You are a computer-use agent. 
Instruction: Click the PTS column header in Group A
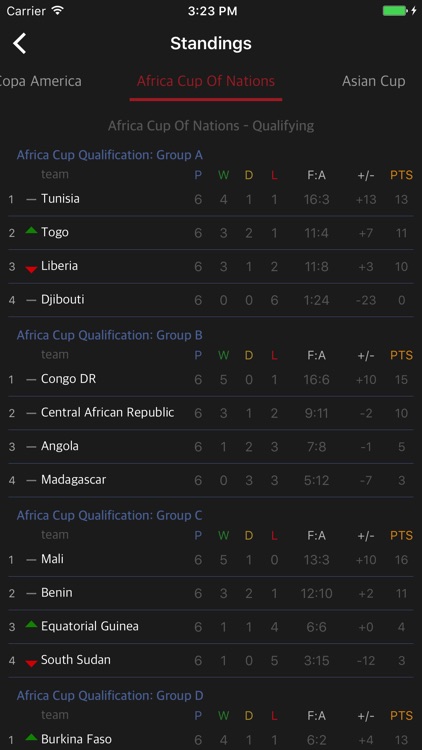[401, 176]
